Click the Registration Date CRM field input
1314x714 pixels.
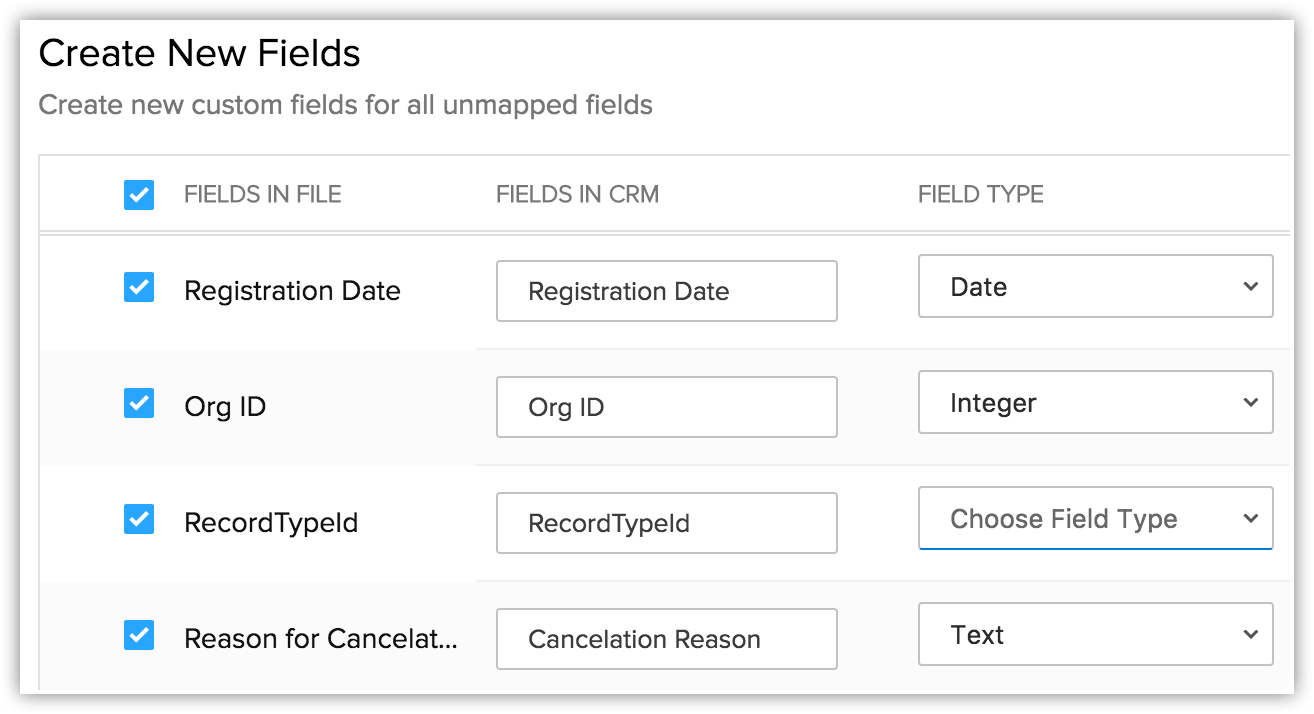tap(666, 291)
